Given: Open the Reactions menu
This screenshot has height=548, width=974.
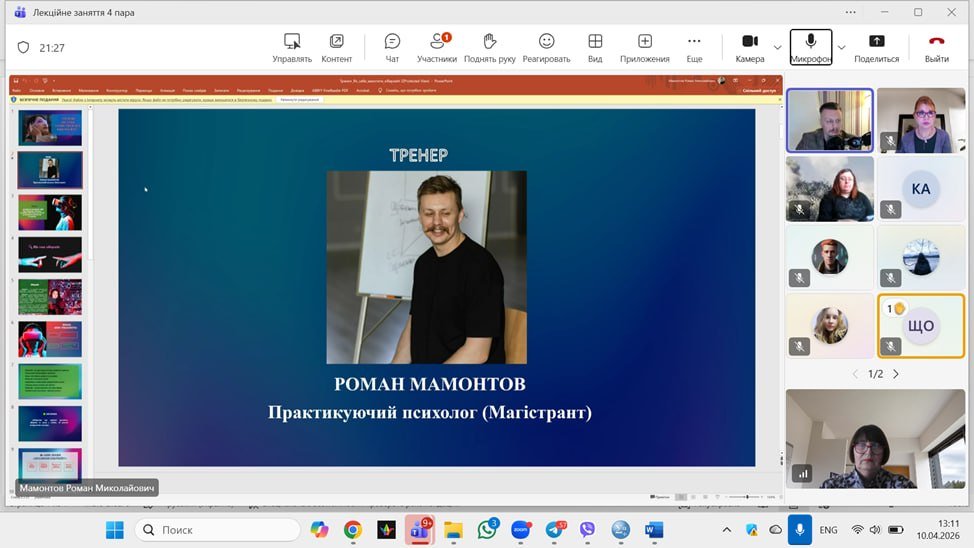Looking at the screenshot, I should click(x=546, y=47).
